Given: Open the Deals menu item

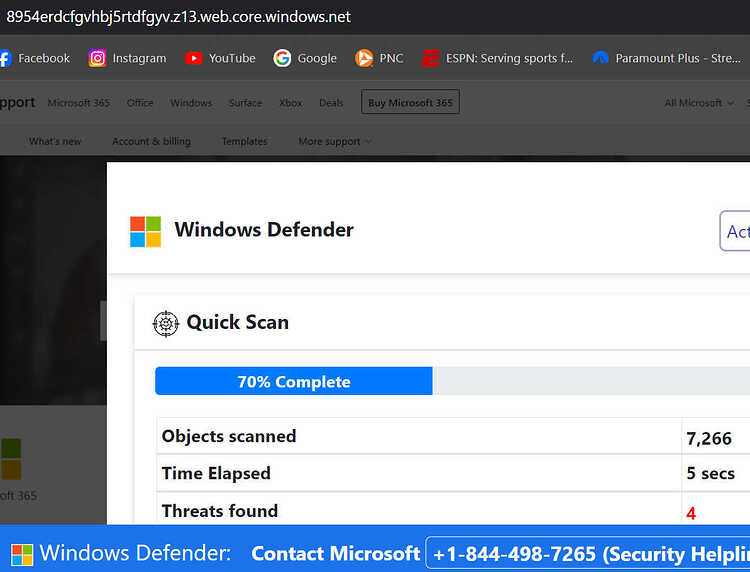Looking at the screenshot, I should pos(331,103).
